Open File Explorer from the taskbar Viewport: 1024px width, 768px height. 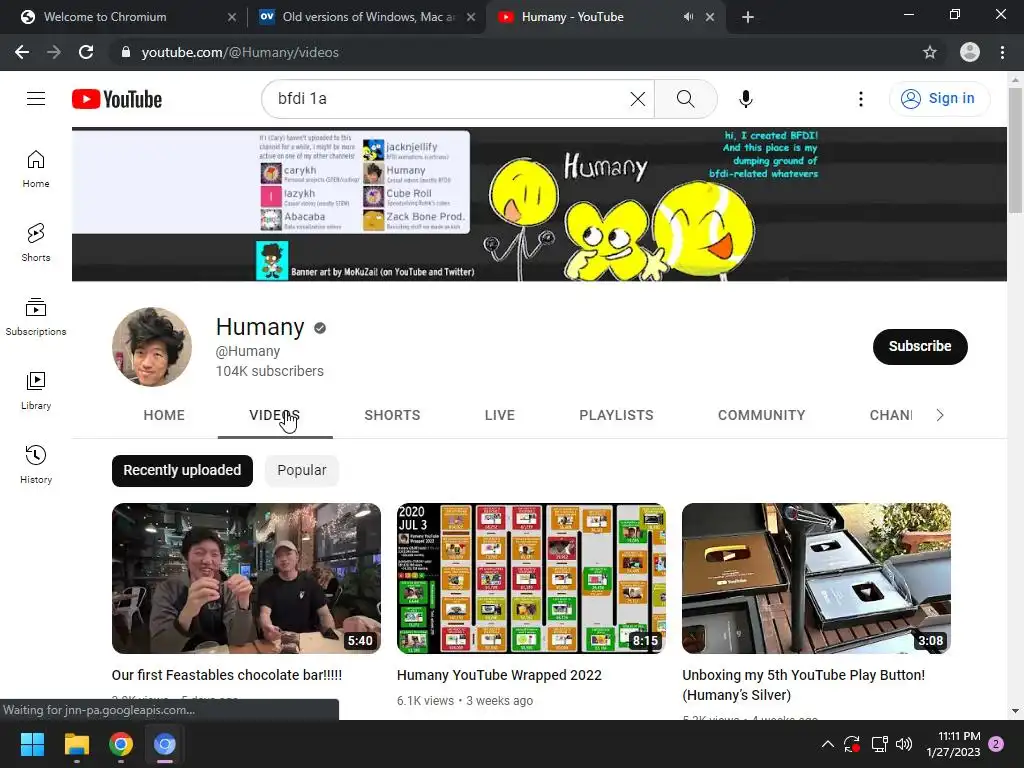click(76, 744)
